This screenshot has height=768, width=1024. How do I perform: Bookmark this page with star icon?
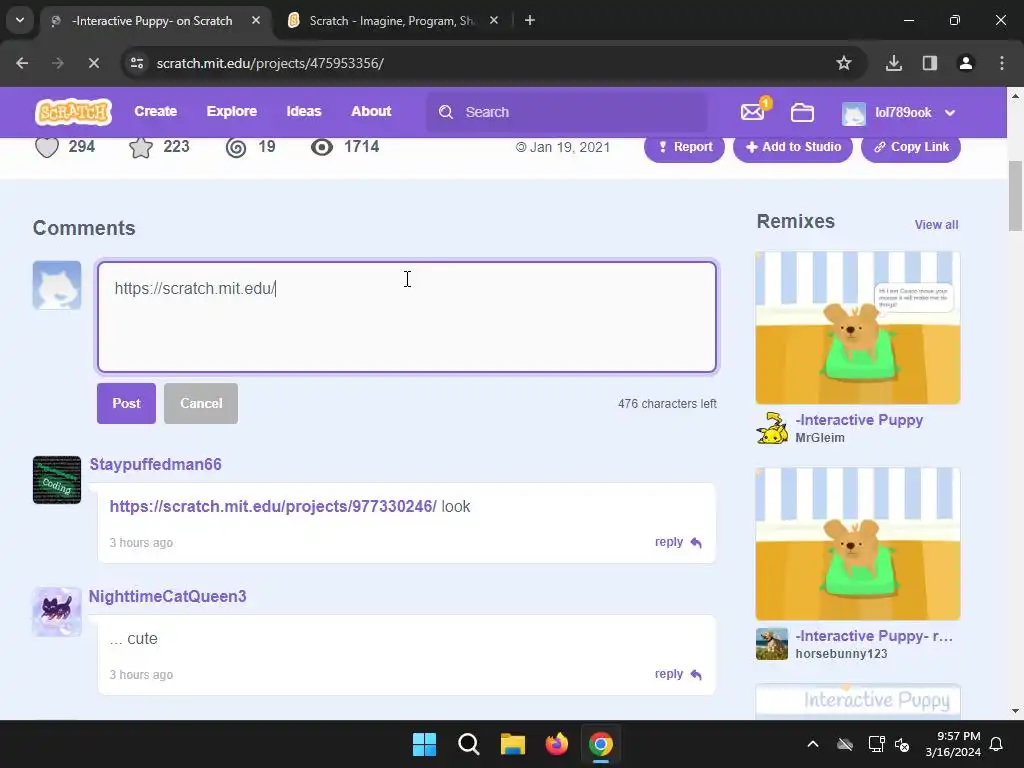tap(844, 63)
